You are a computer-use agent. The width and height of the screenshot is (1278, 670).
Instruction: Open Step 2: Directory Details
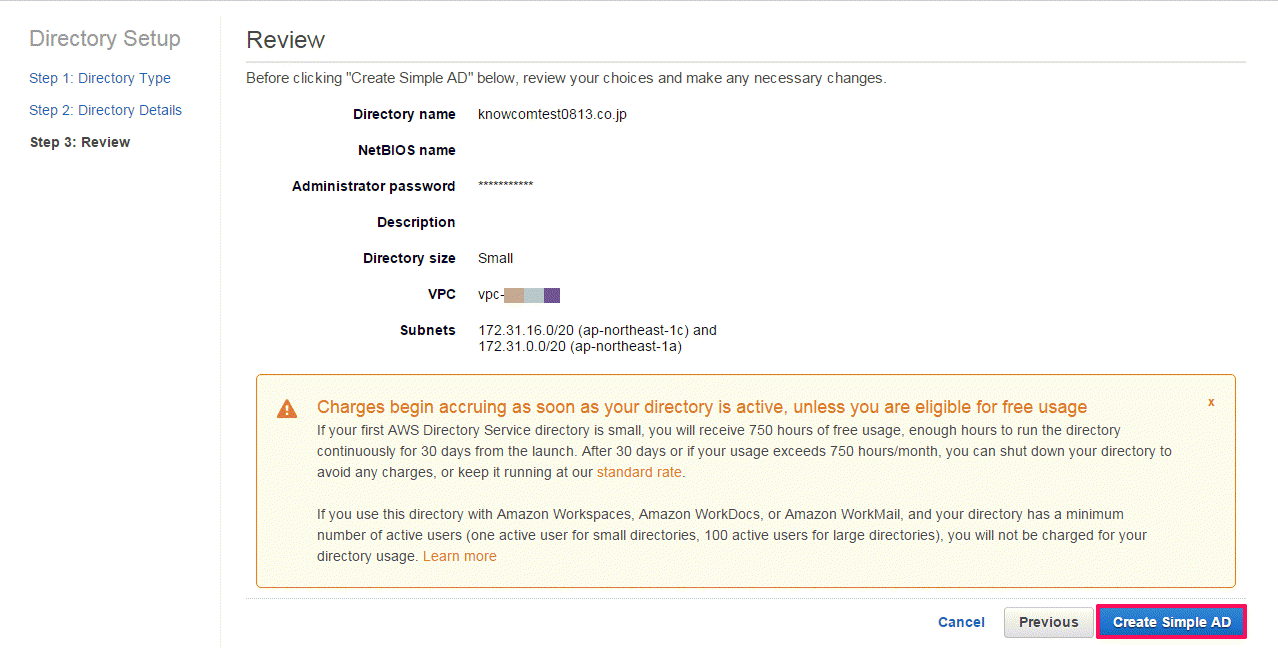click(106, 110)
